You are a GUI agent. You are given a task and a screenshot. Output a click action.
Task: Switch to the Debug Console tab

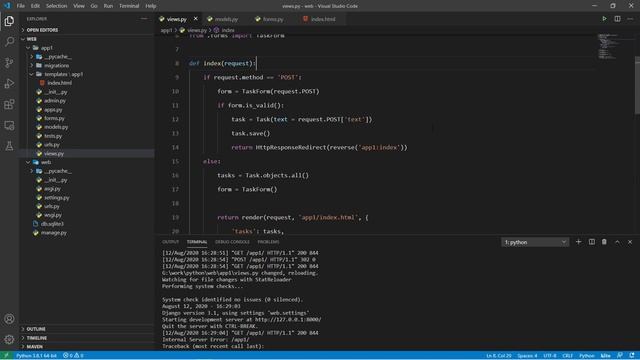(x=232, y=242)
